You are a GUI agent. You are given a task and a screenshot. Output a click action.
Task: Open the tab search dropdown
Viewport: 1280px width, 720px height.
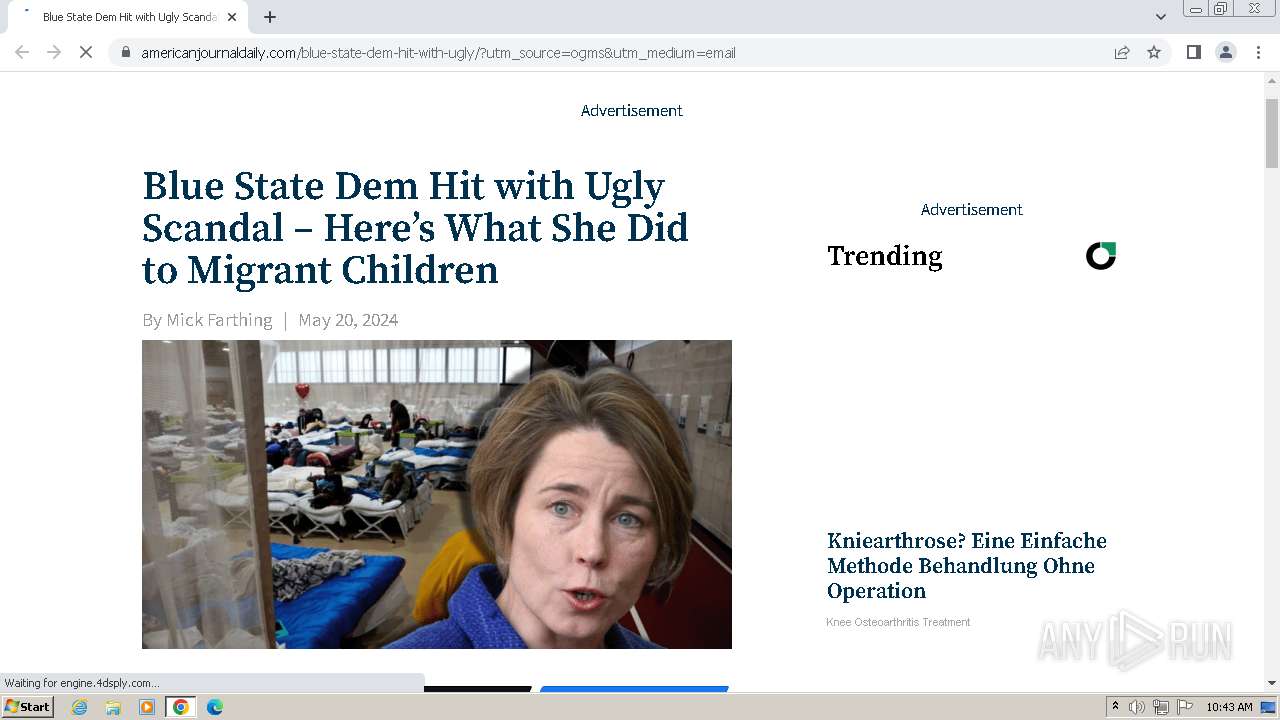pos(1160,17)
